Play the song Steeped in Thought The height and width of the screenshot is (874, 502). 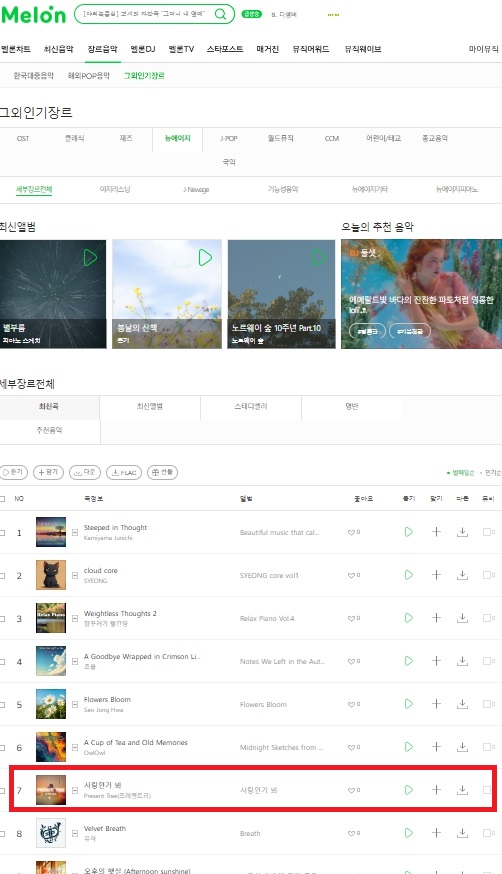point(408,532)
